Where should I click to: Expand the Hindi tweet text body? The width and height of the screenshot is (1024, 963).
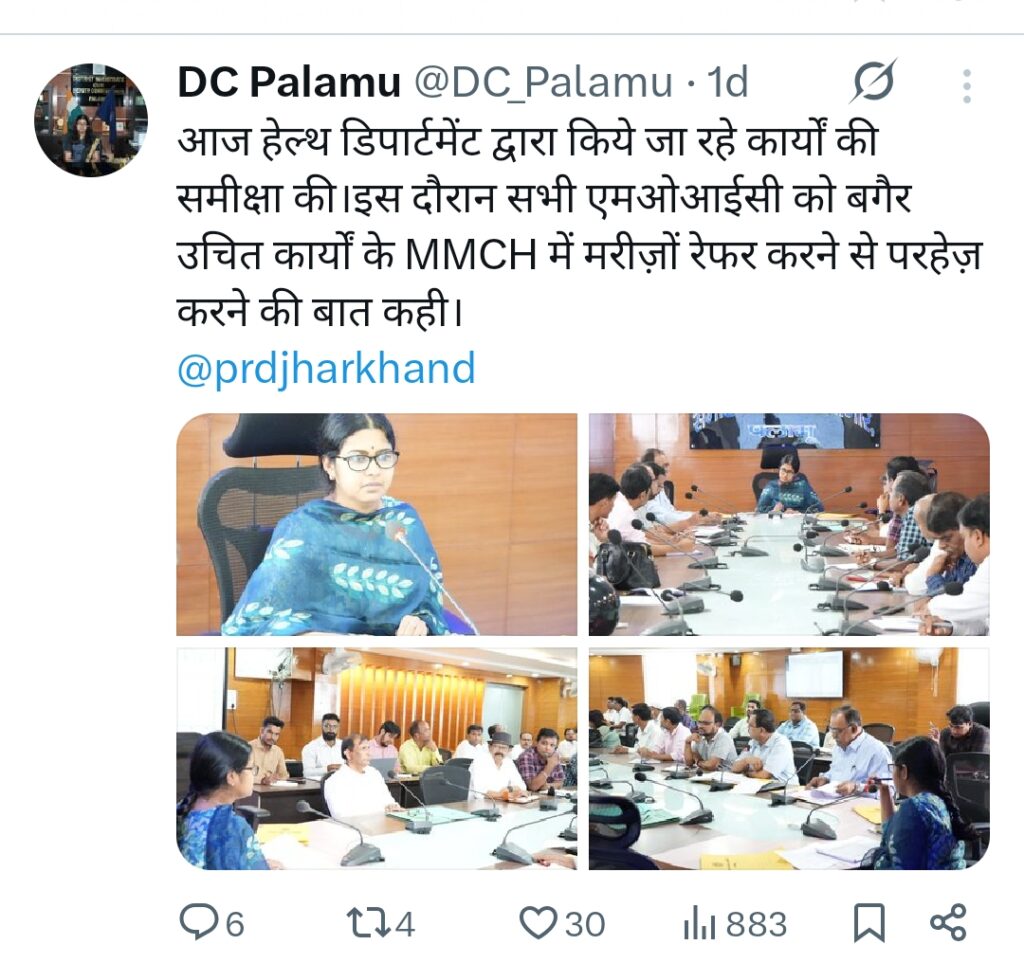[x=580, y=225]
